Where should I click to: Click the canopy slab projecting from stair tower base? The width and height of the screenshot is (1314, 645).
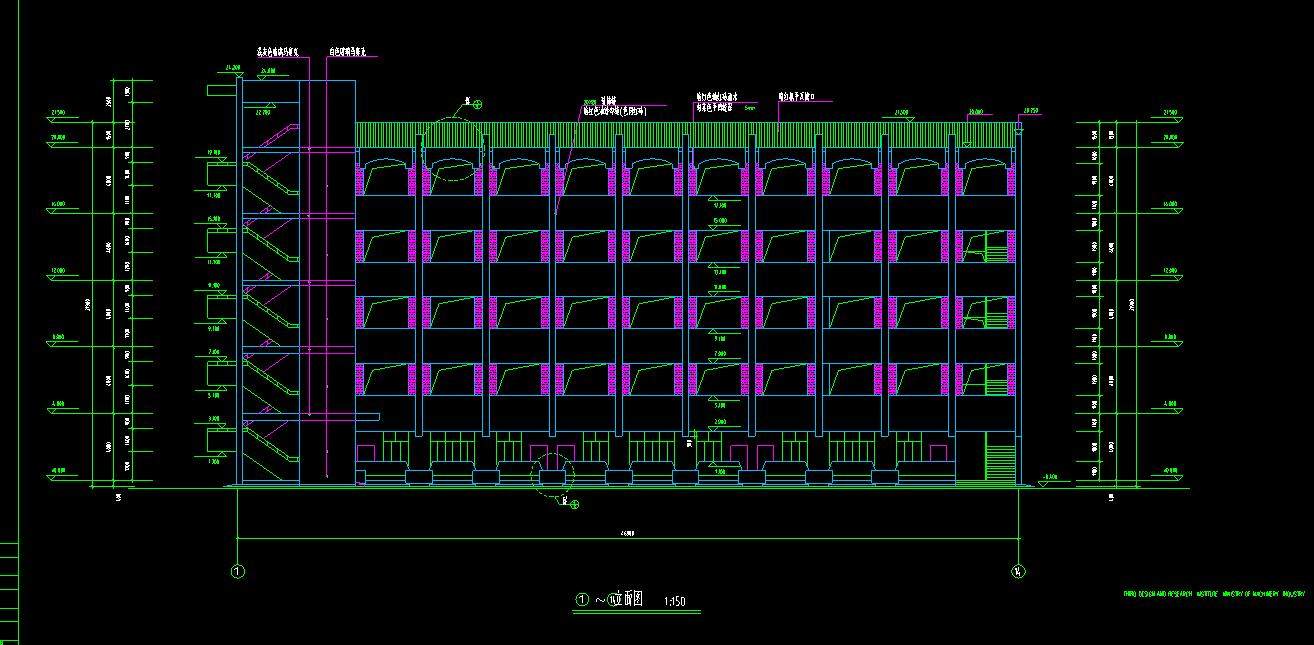pos(367,416)
